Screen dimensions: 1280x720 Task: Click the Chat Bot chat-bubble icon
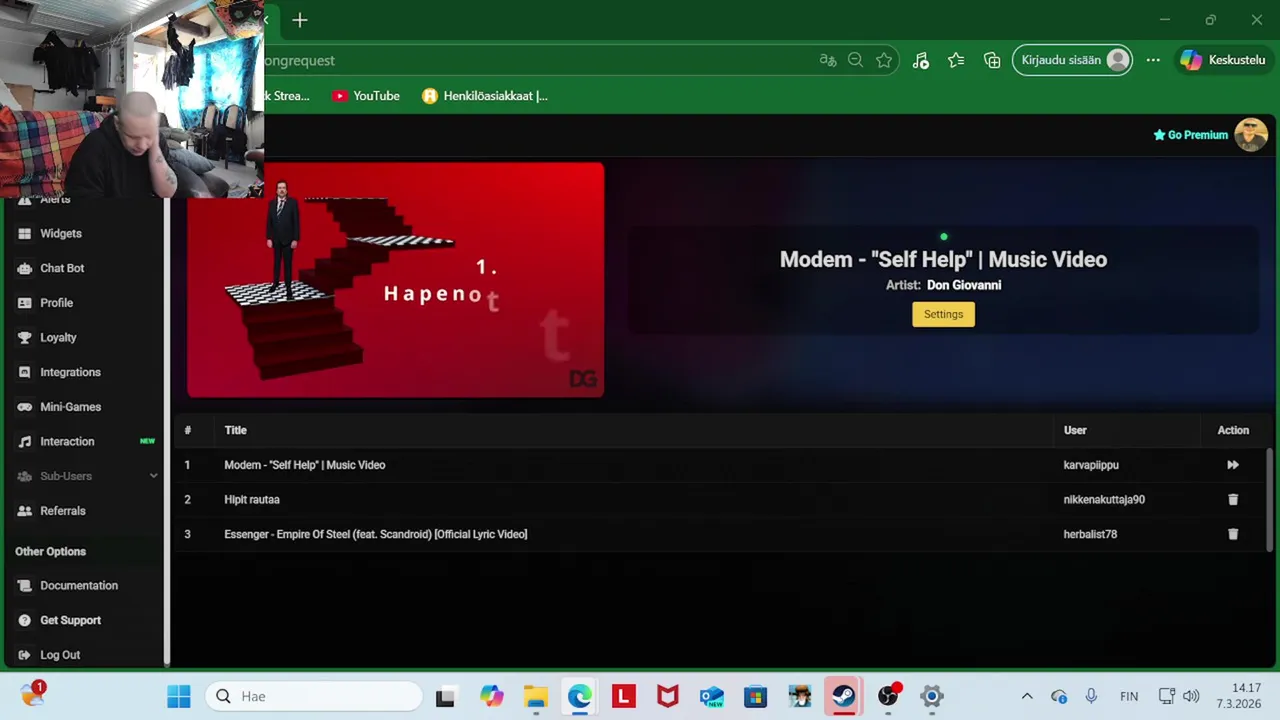pyautogui.click(x=24, y=268)
